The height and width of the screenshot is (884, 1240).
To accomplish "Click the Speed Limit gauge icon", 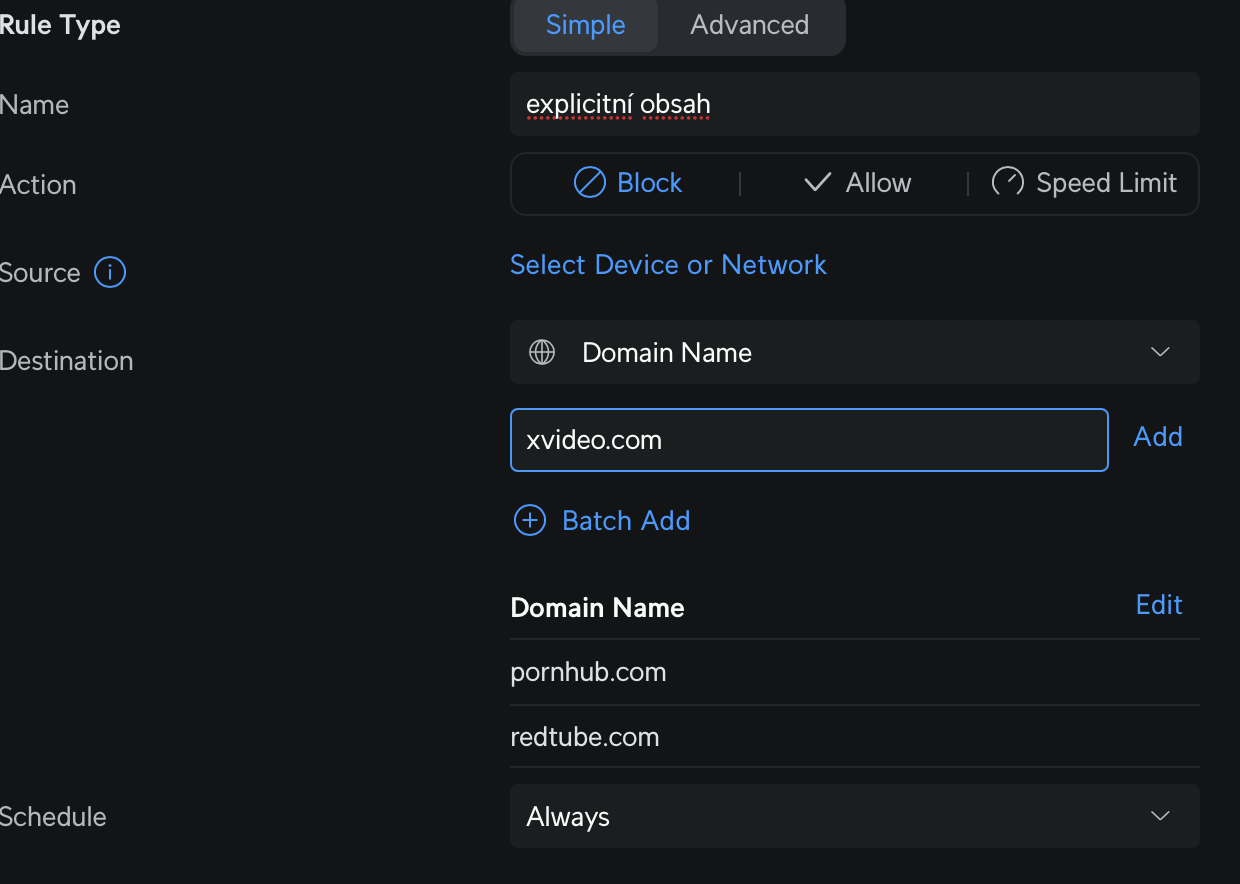I will coord(1008,182).
